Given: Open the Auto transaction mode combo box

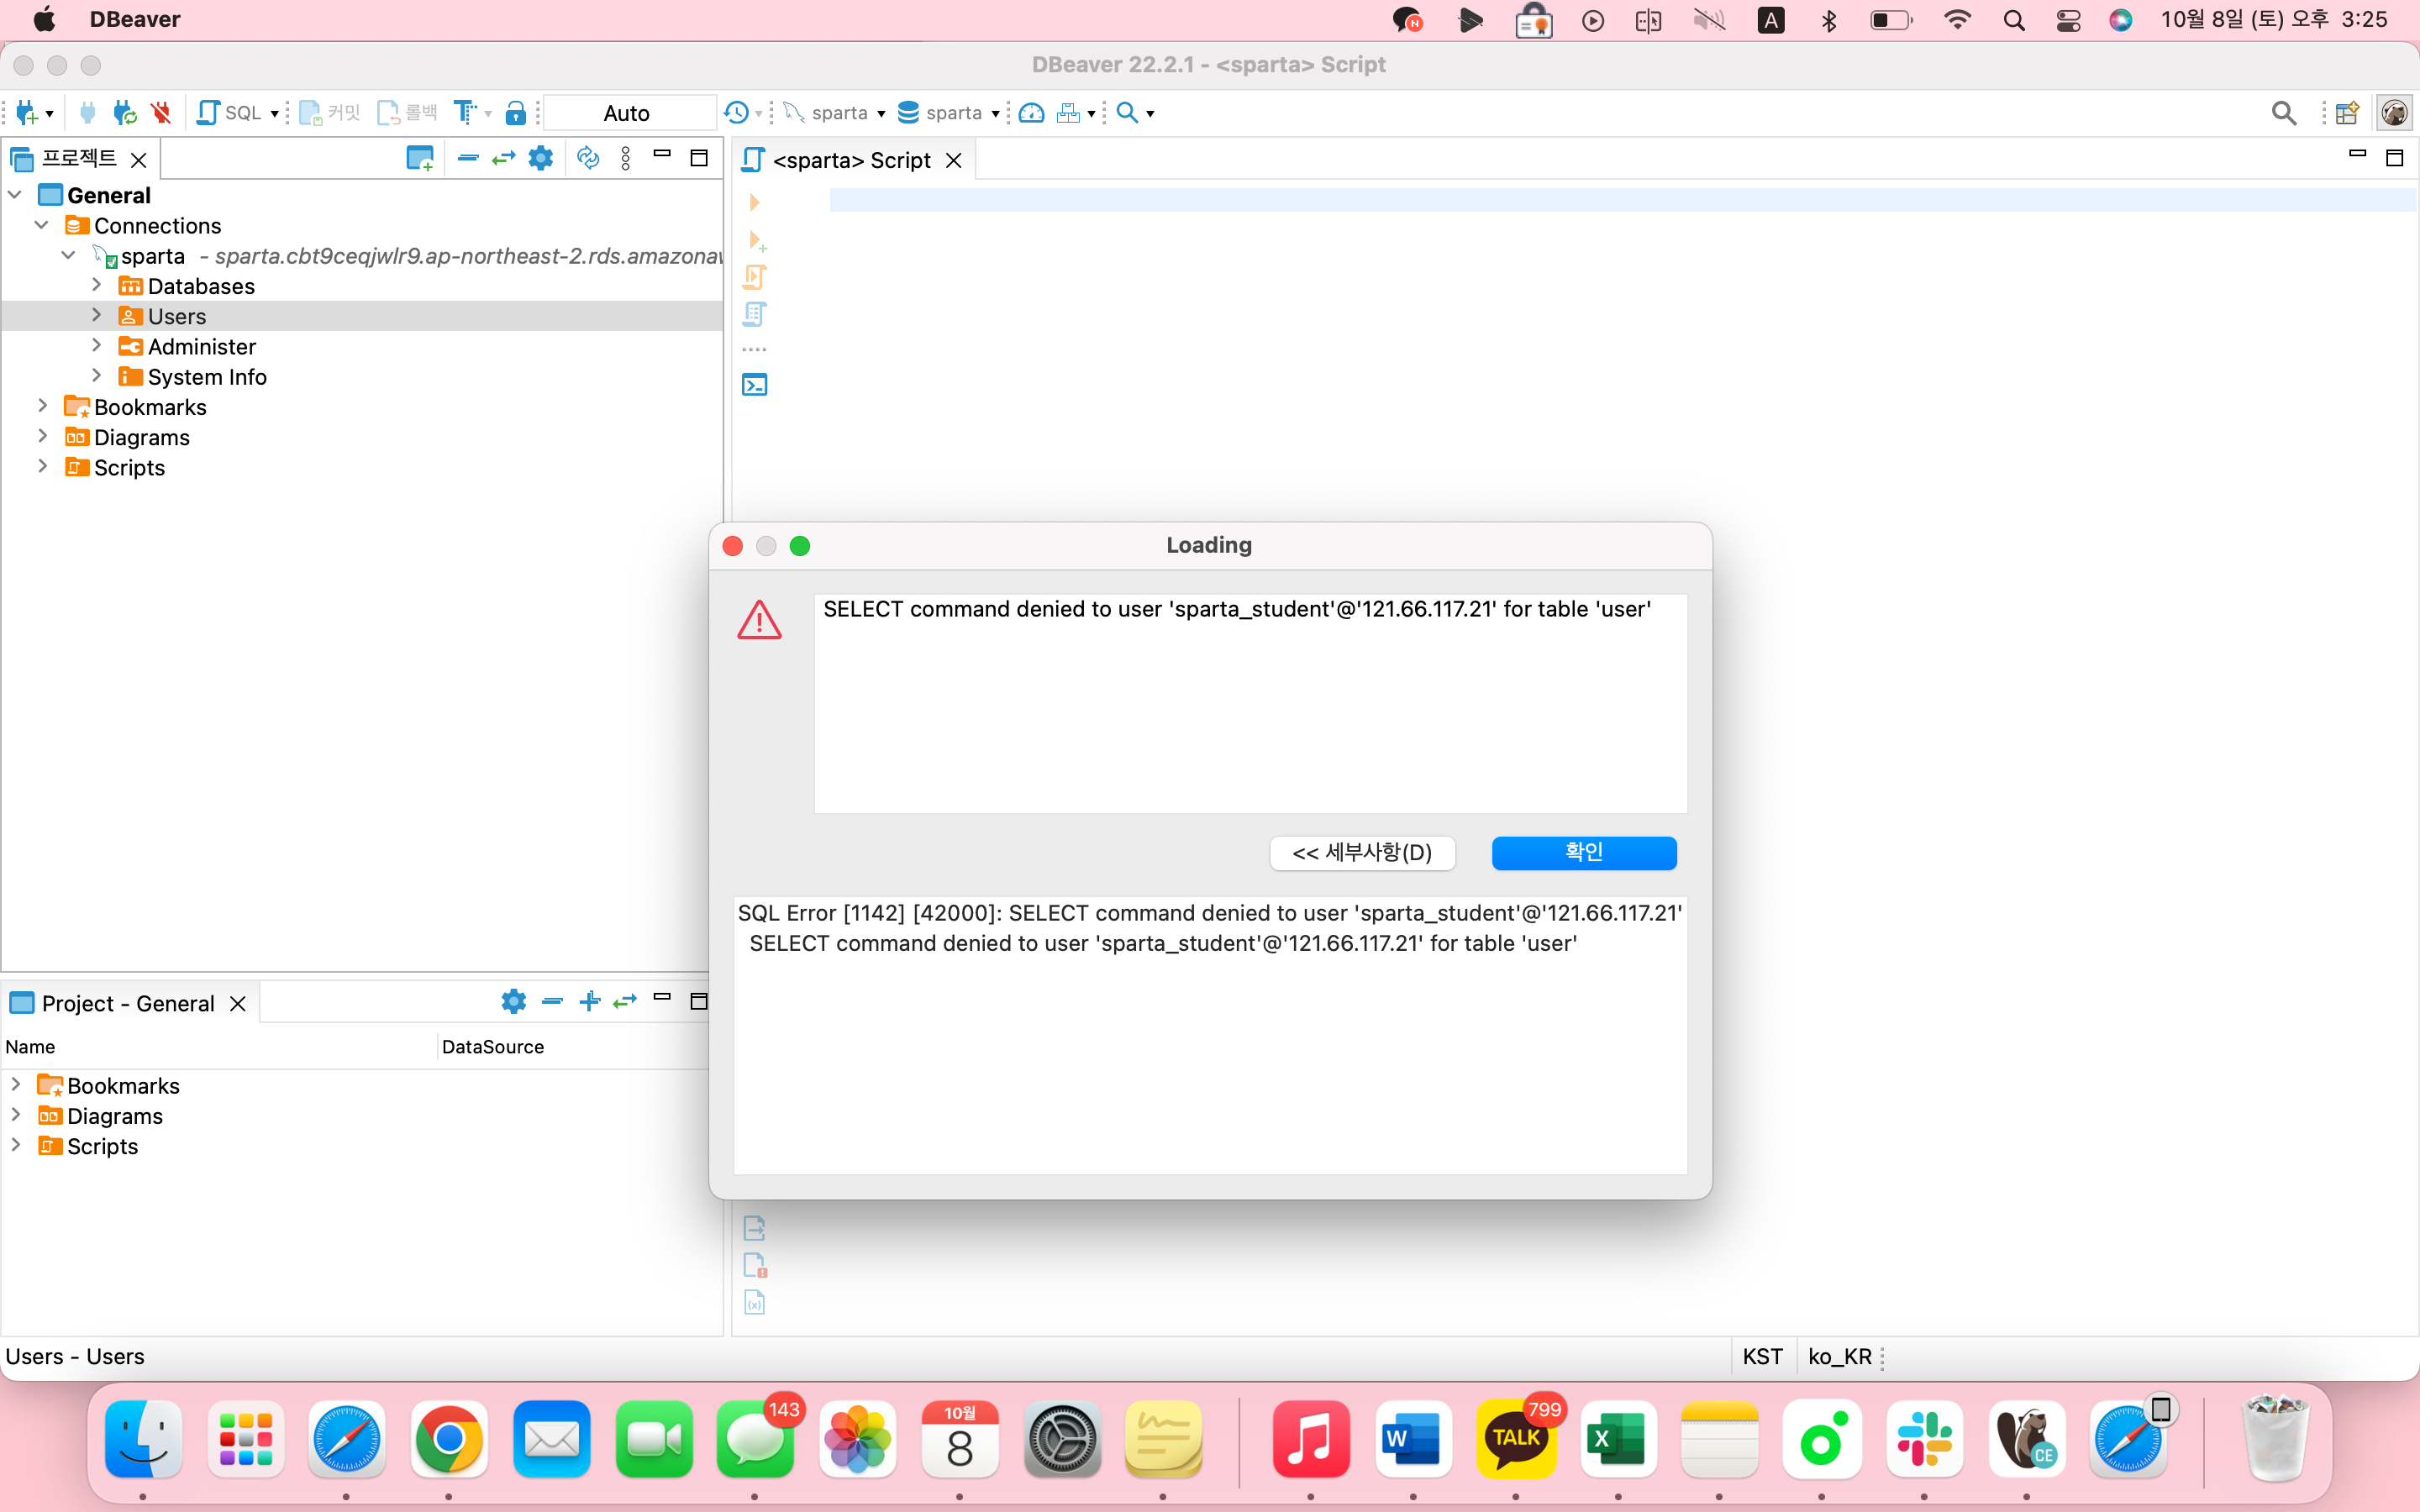Looking at the screenshot, I should click(x=630, y=113).
